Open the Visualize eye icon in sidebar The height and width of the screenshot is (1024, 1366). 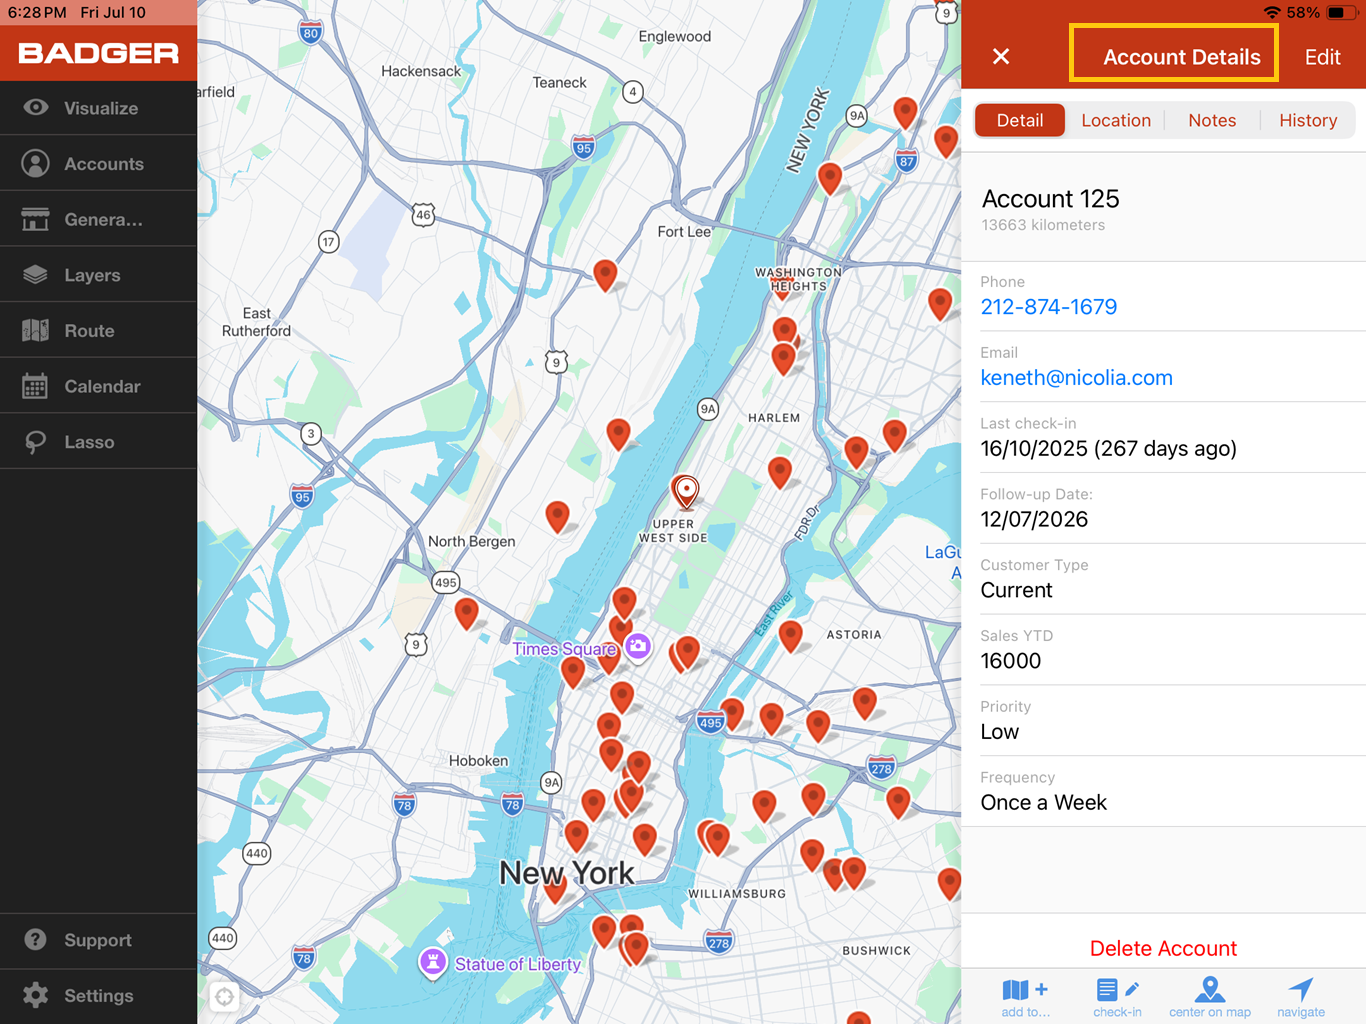pyautogui.click(x=36, y=107)
